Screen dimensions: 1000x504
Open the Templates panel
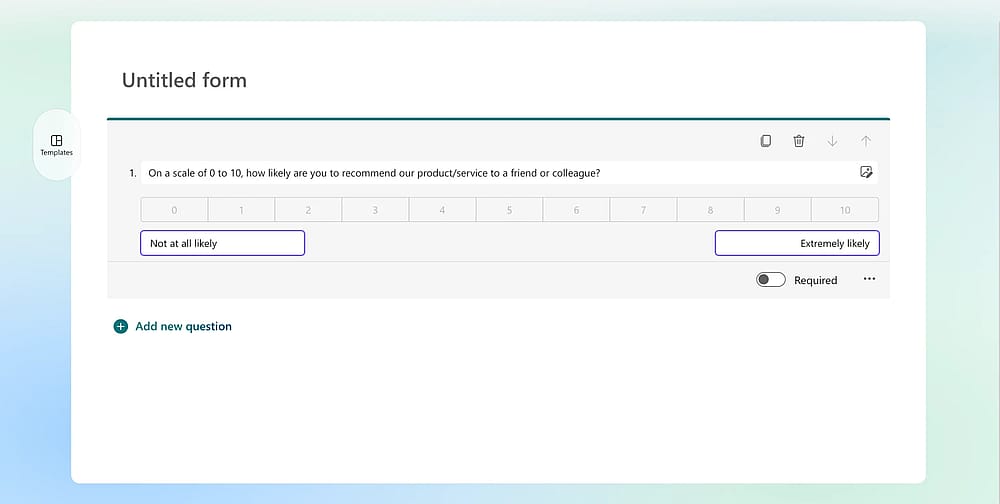pyautogui.click(x=57, y=145)
